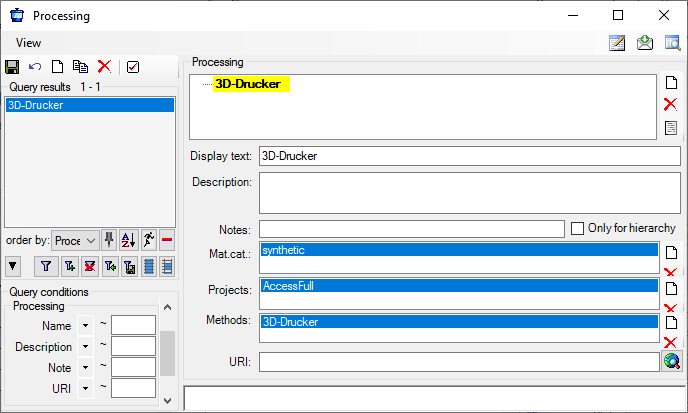Enable the Only for hierarchy checkbox

(577, 229)
